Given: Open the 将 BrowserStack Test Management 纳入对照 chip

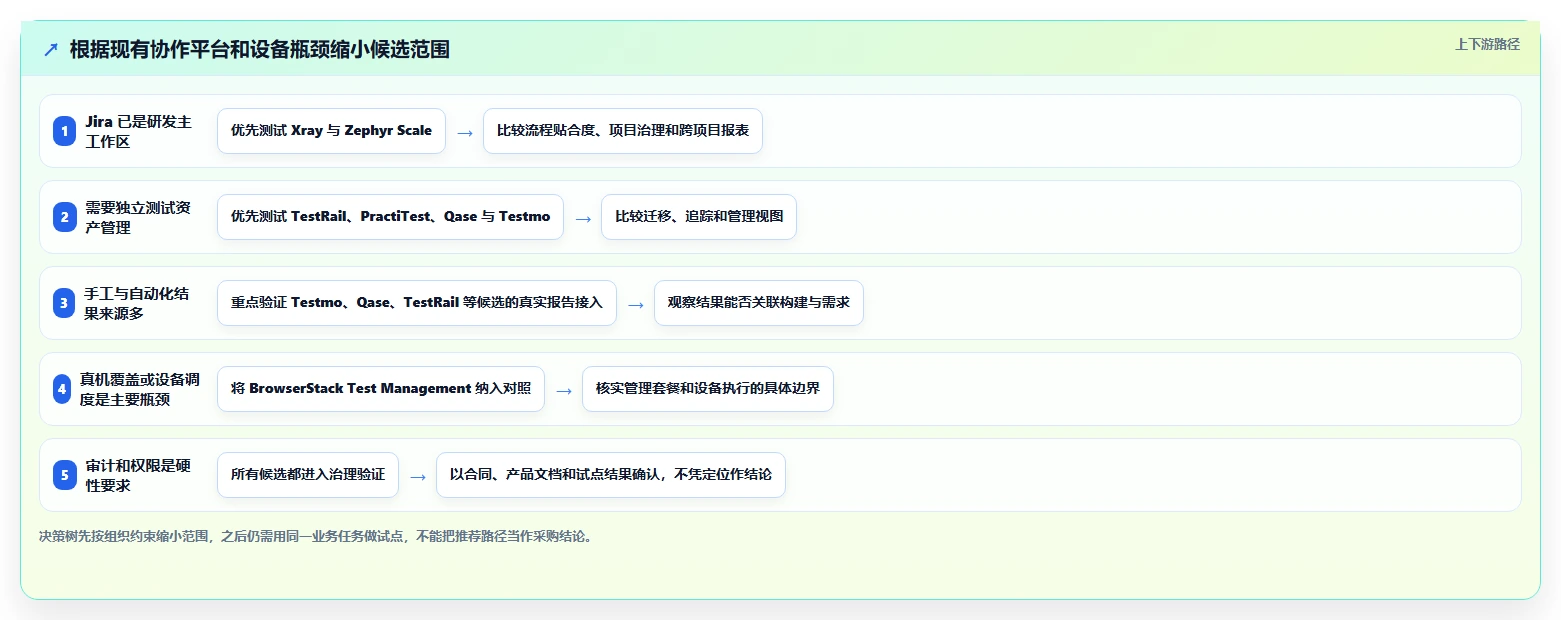Looking at the screenshot, I should pos(381,389).
